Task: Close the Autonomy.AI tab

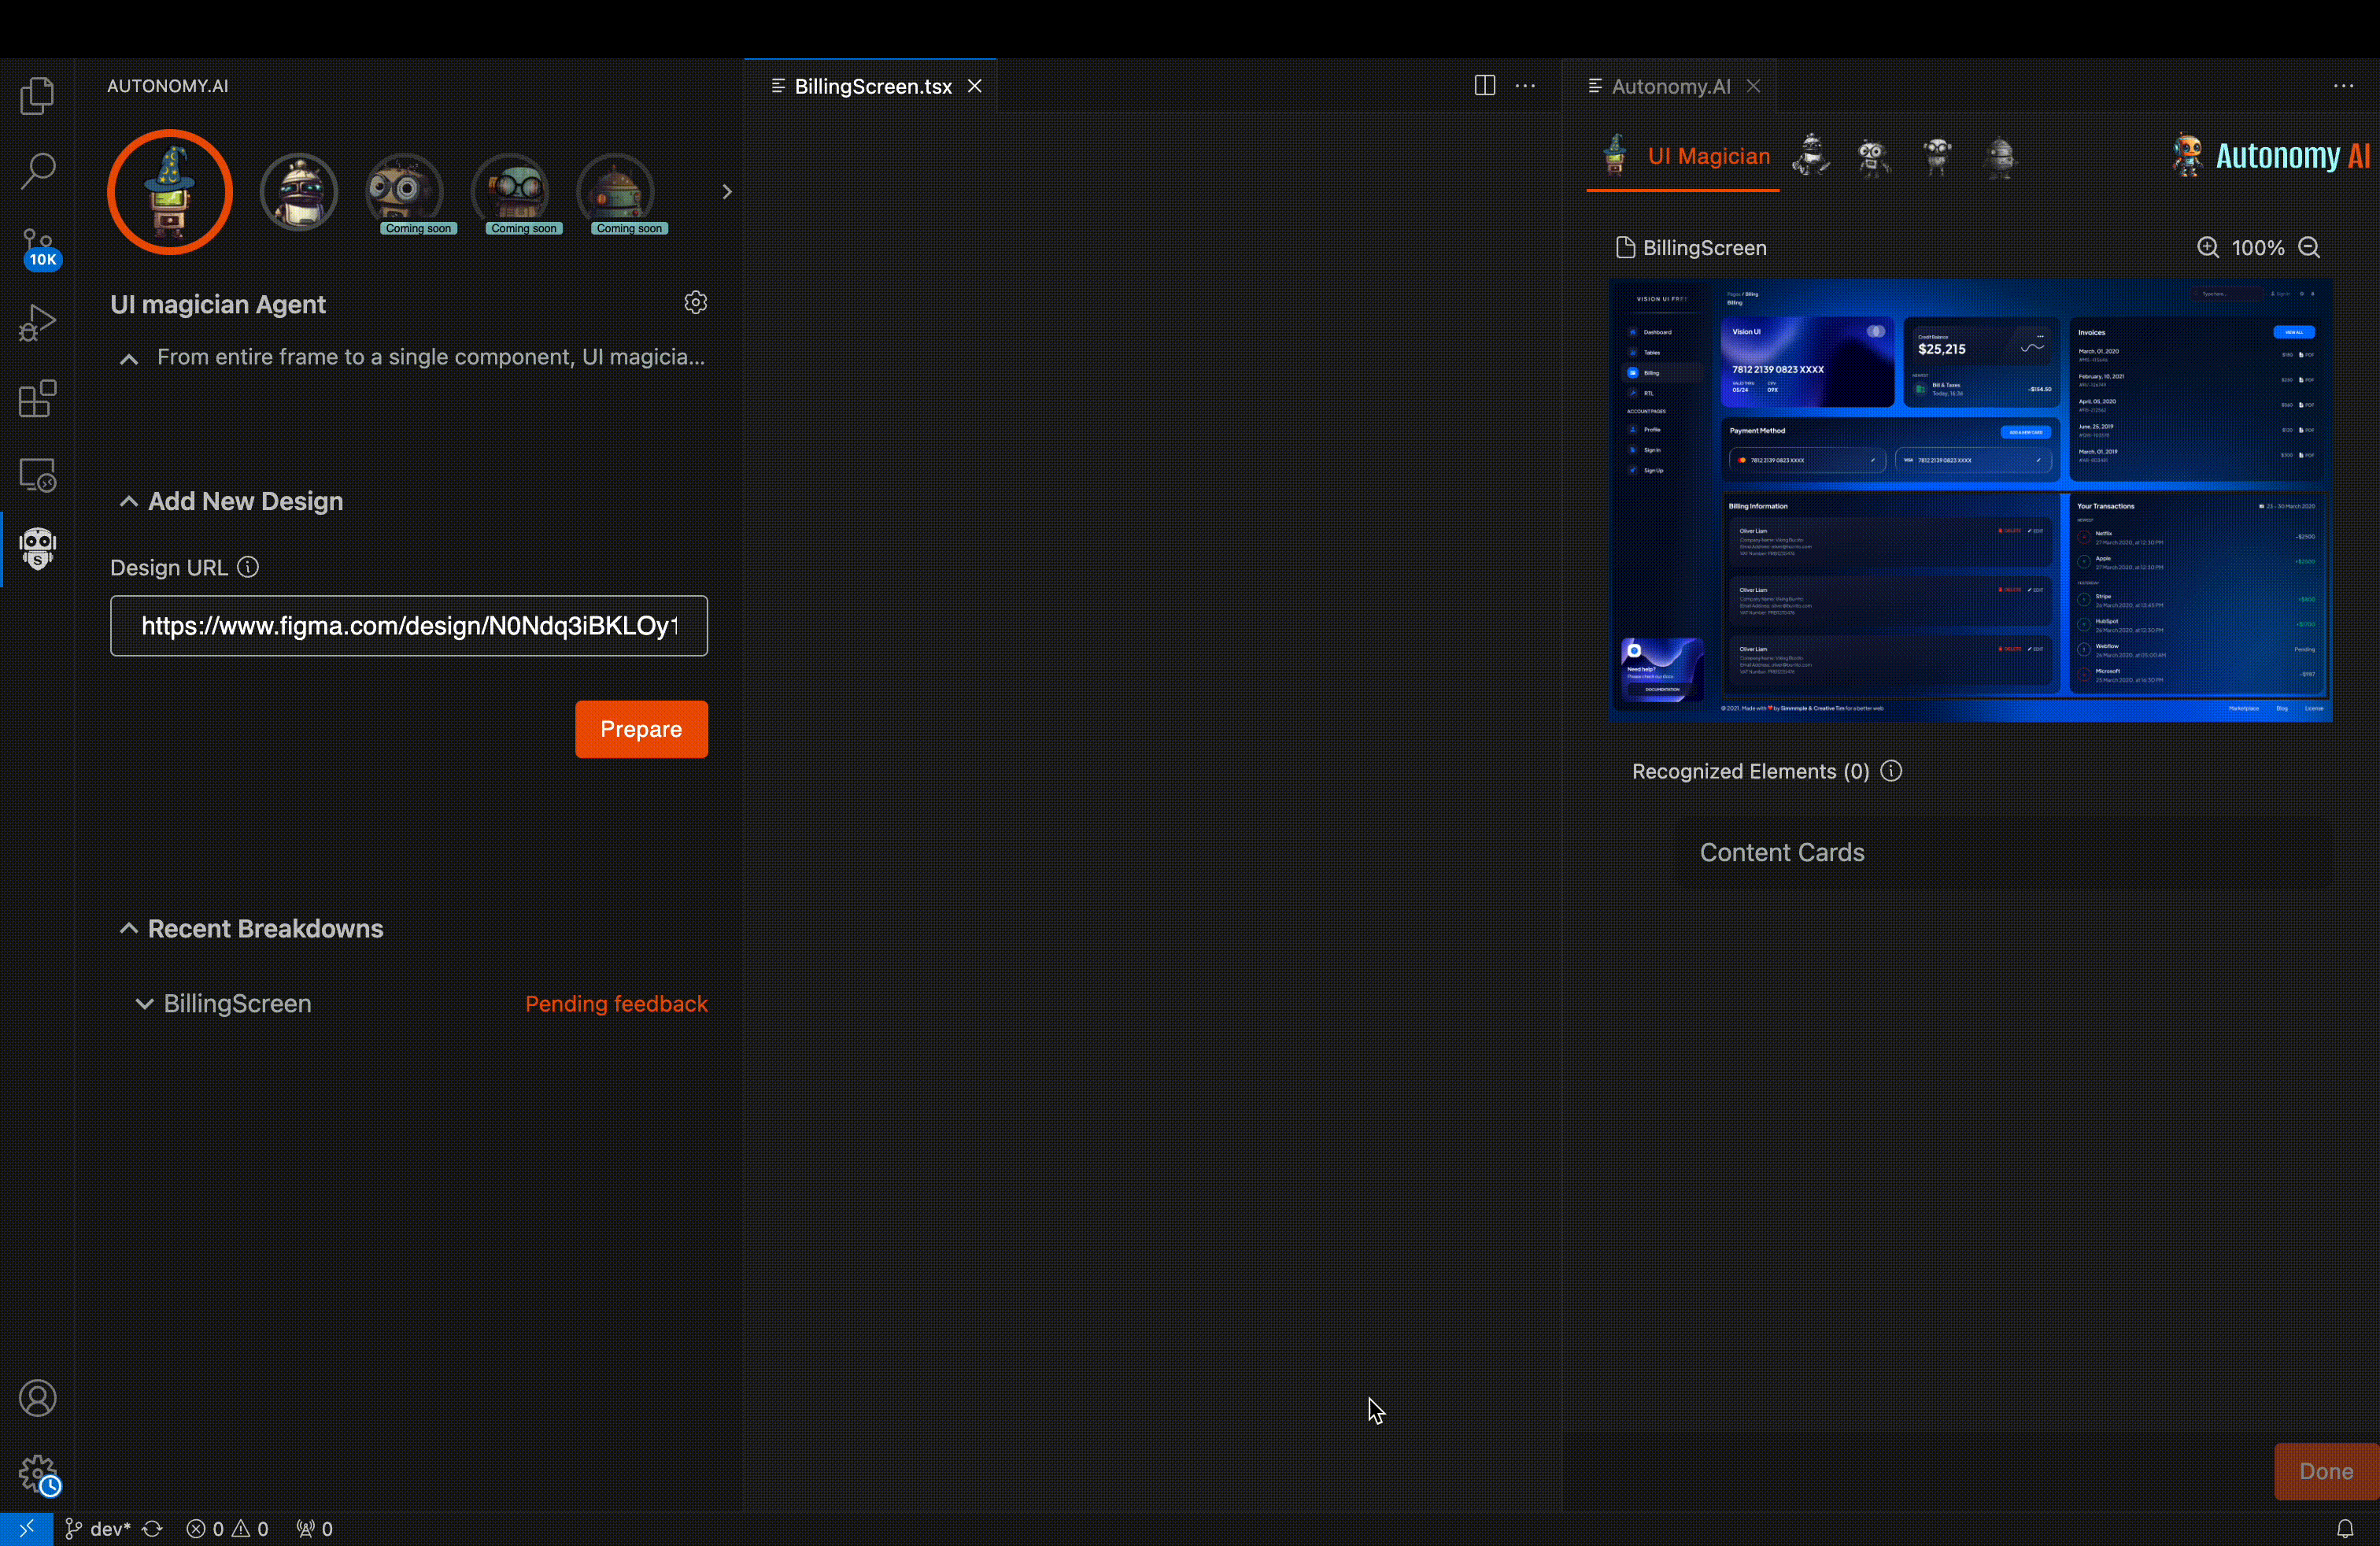Action: [x=1753, y=86]
